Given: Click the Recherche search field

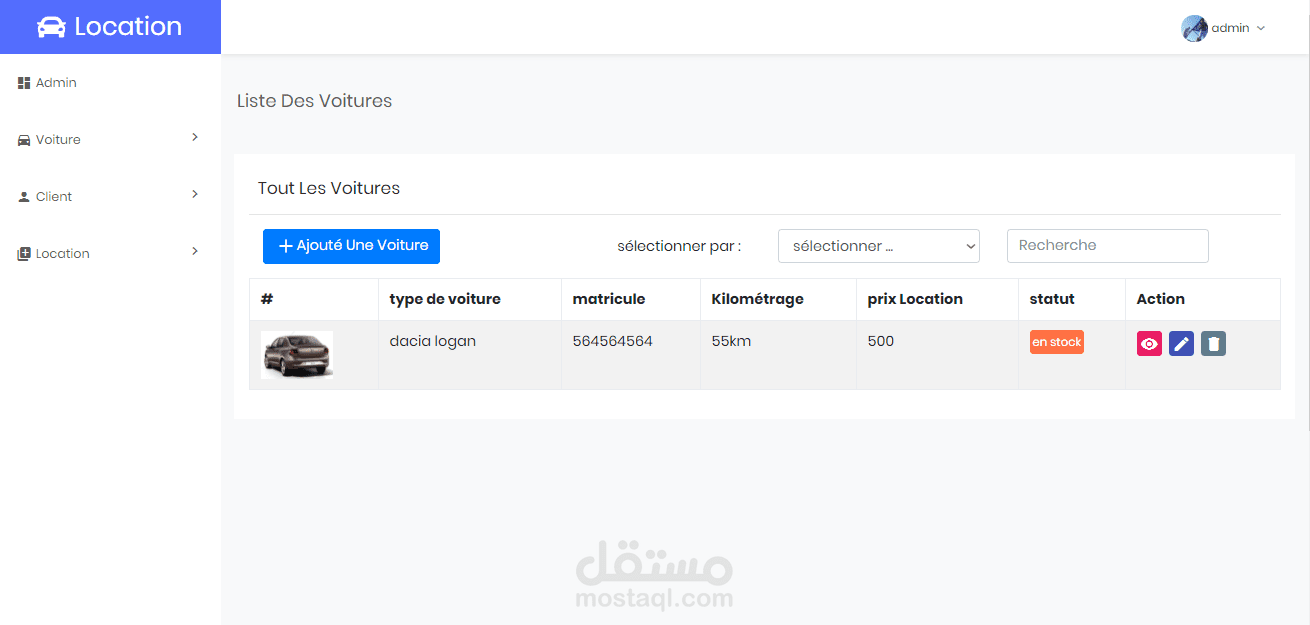Looking at the screenshot, I should point(1107,246).
